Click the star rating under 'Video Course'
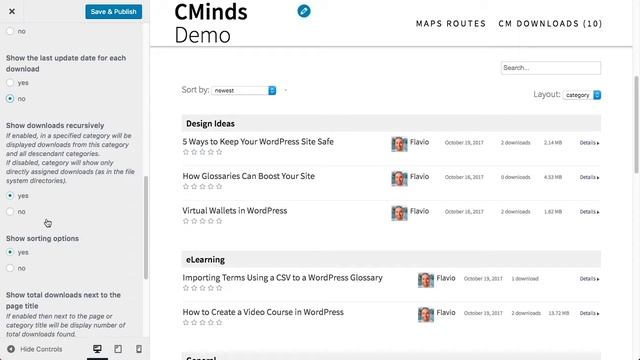The height and width of the screenshot is (360, 640). click(x=202, y=322)
